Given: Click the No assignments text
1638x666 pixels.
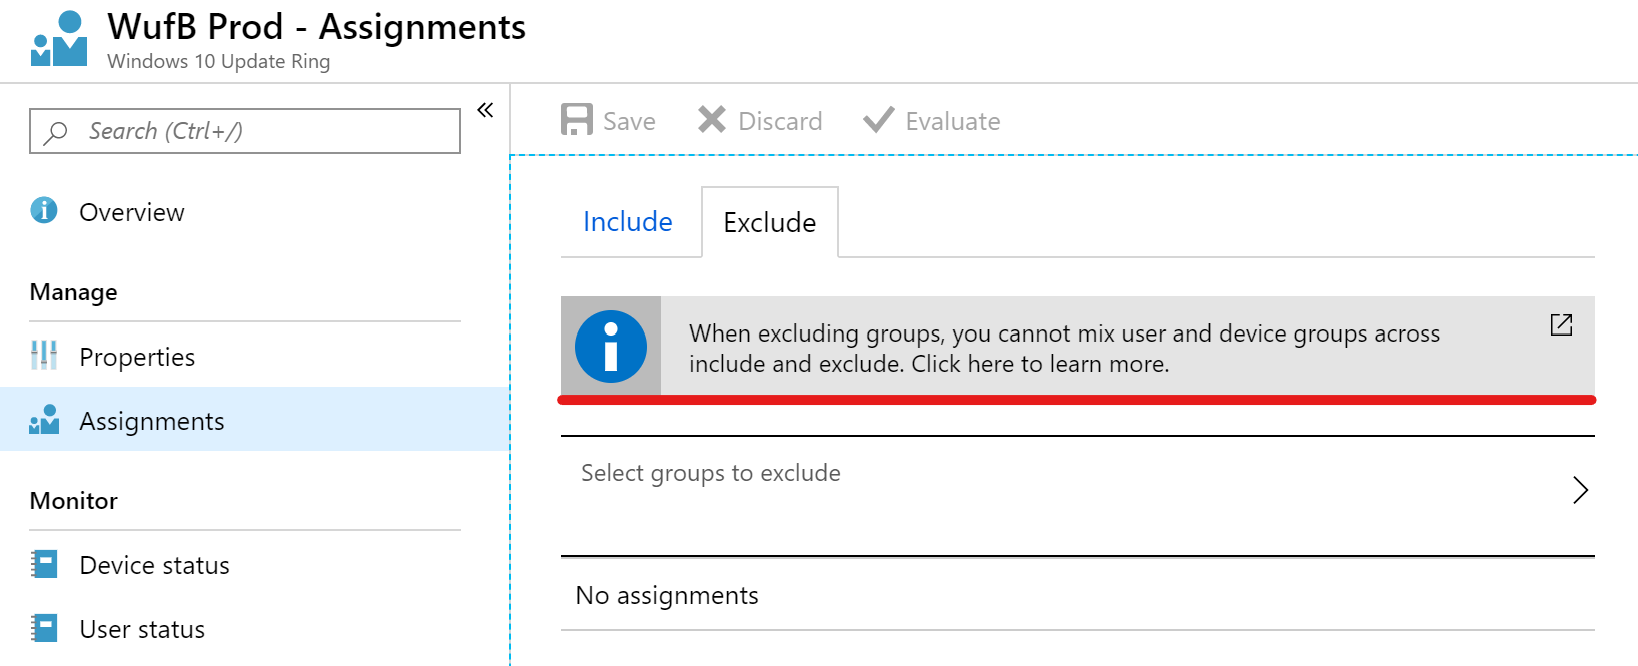Looking at the screenshot, I should pyautogui.click(x=667, y=595).
